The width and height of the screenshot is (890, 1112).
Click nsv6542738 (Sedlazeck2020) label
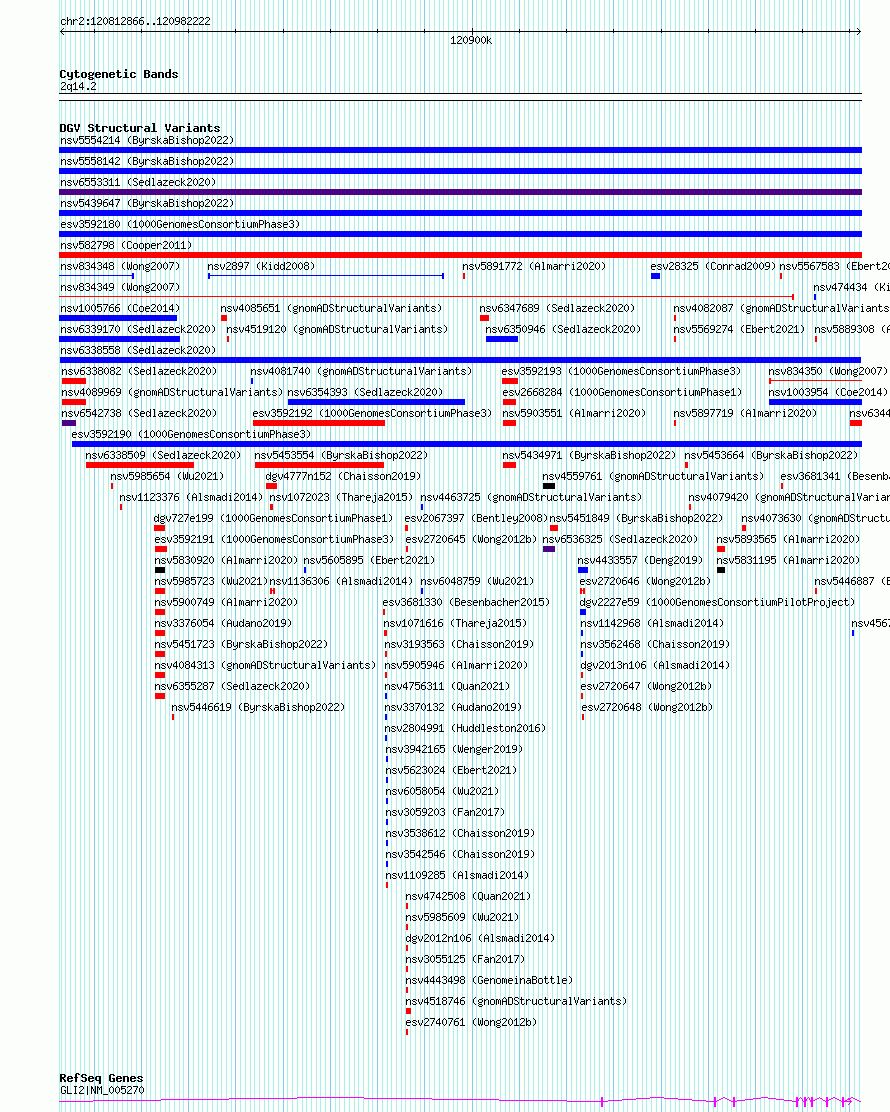139,413
